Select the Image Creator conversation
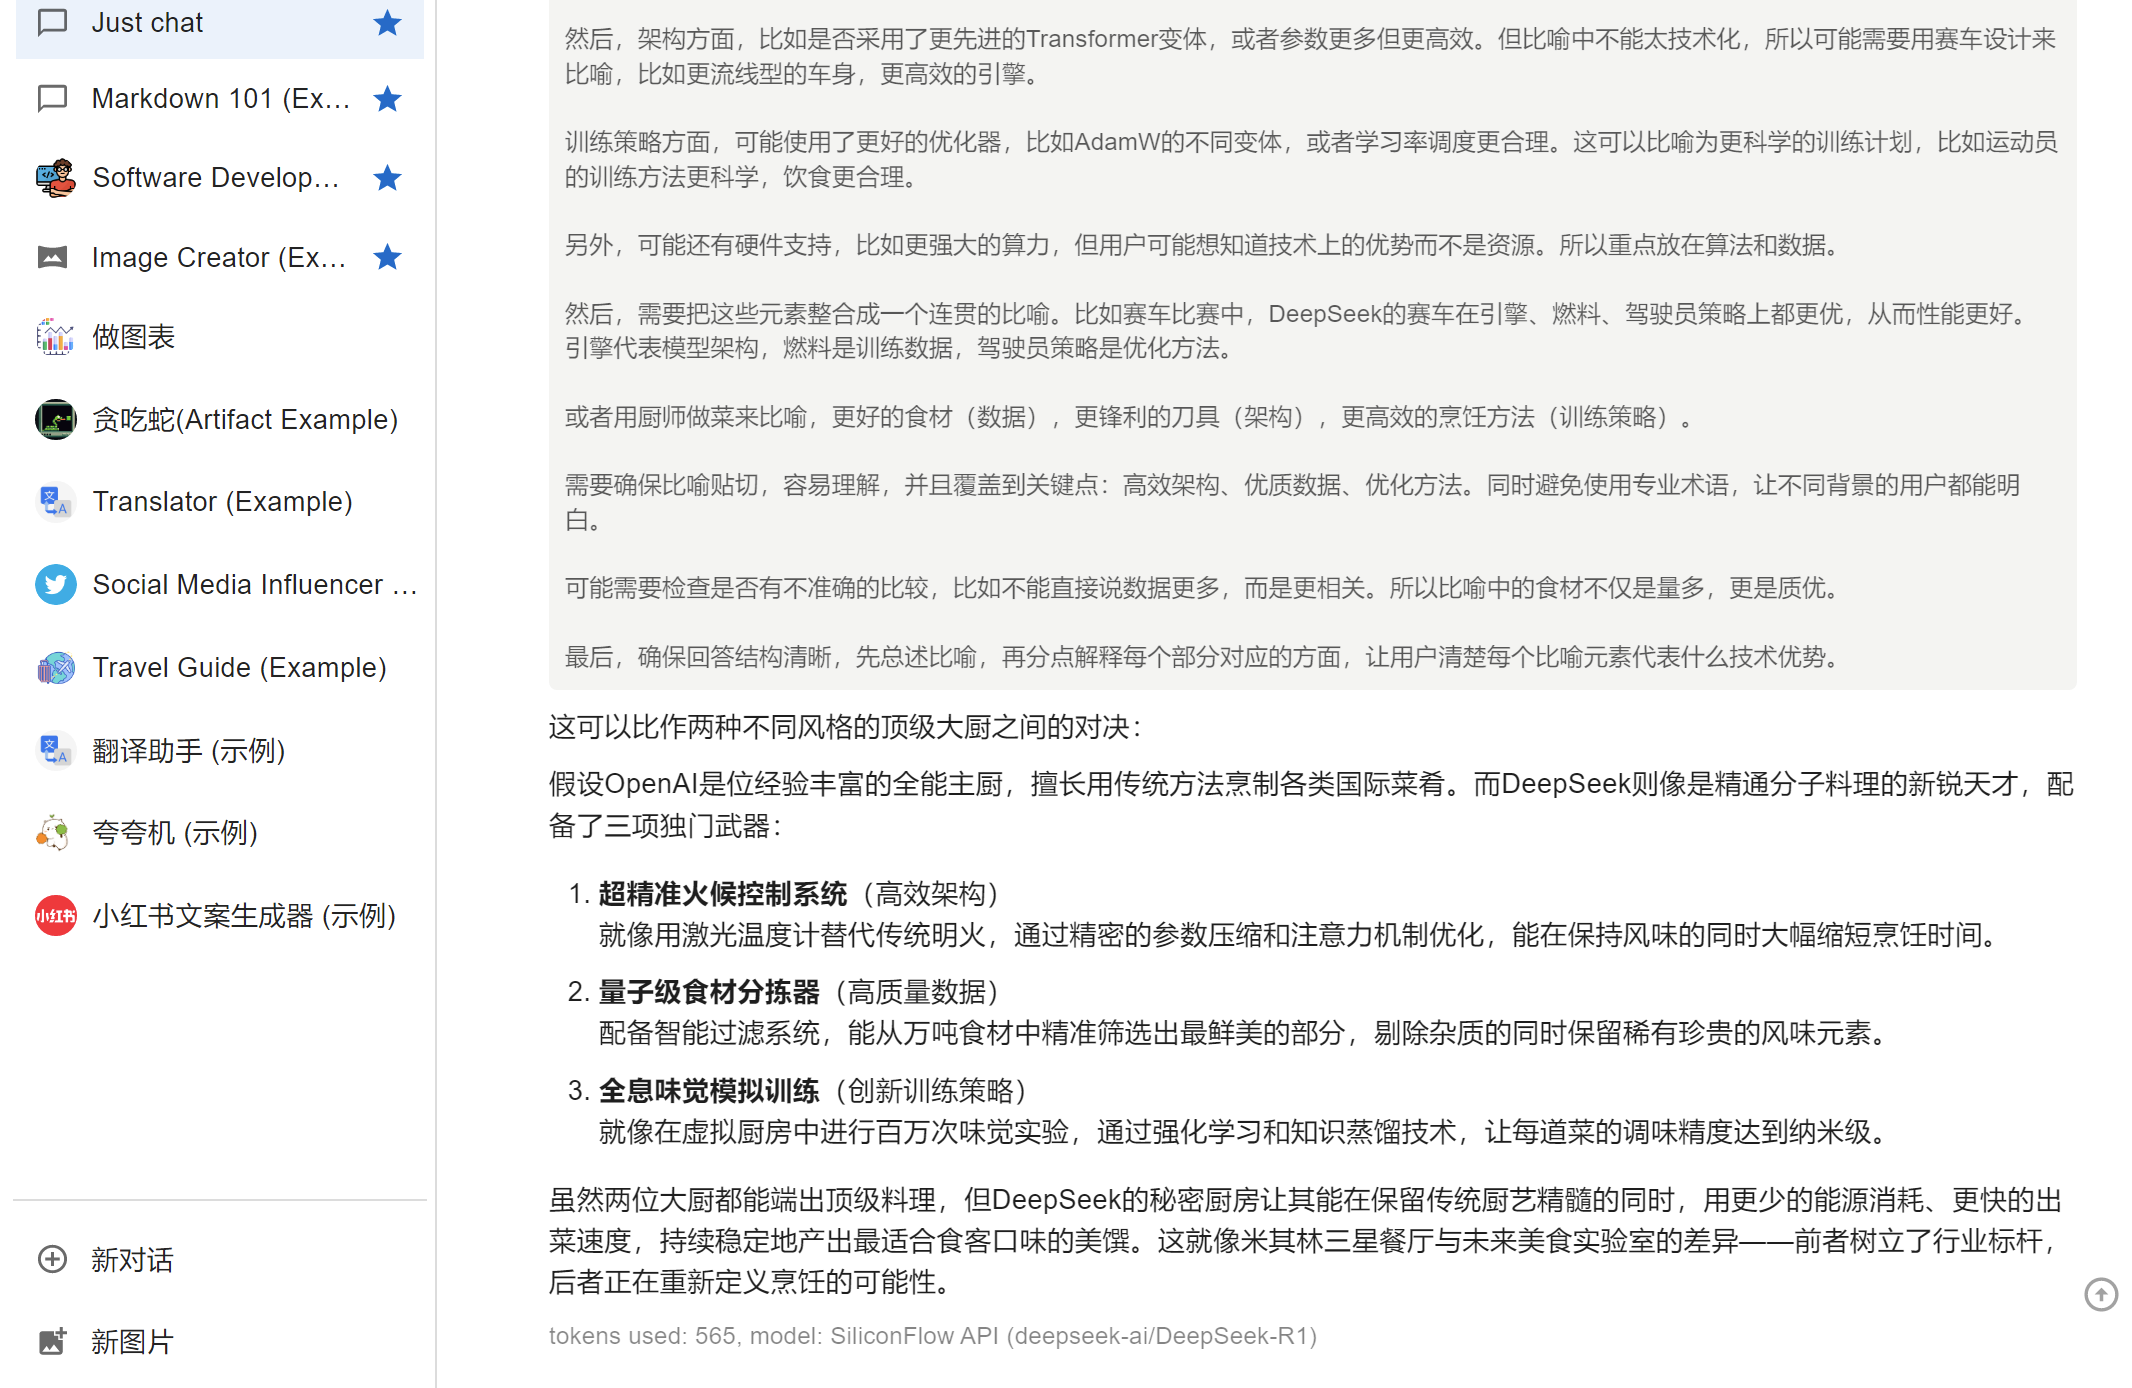 [218, 257]
